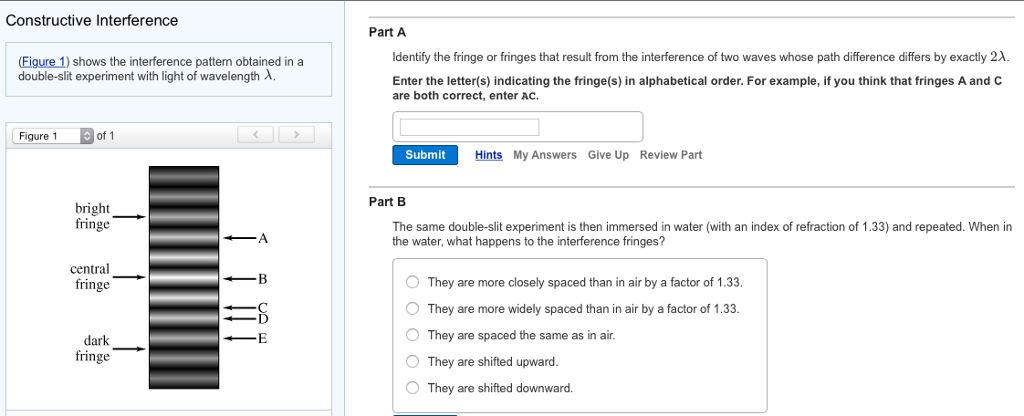Click fringe label B in the figure

point(263,277)
